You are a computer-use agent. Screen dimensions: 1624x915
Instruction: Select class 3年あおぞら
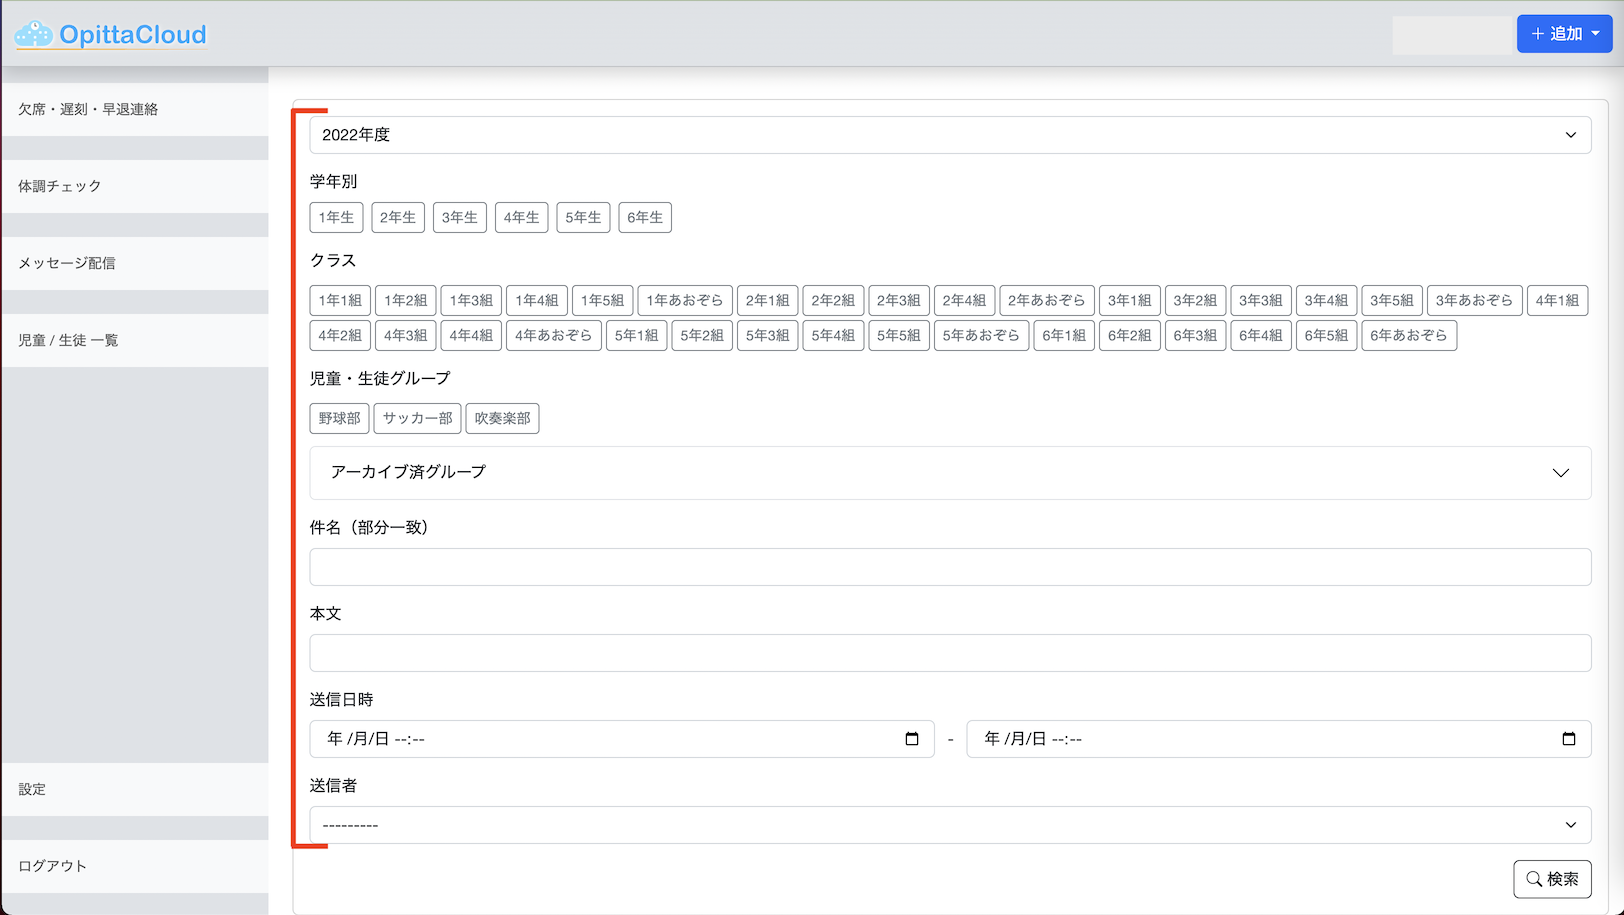(x=1475, y=300)
